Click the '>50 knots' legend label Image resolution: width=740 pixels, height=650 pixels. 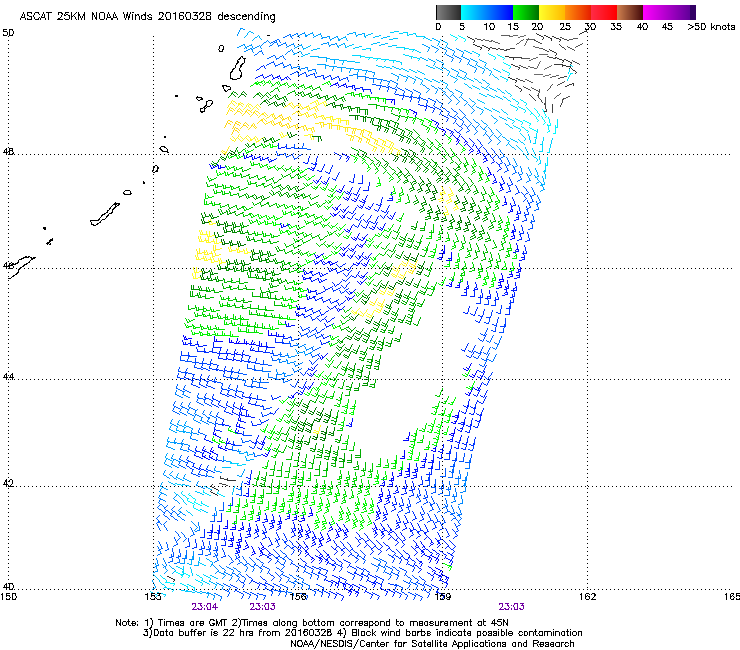coord(711,27)
